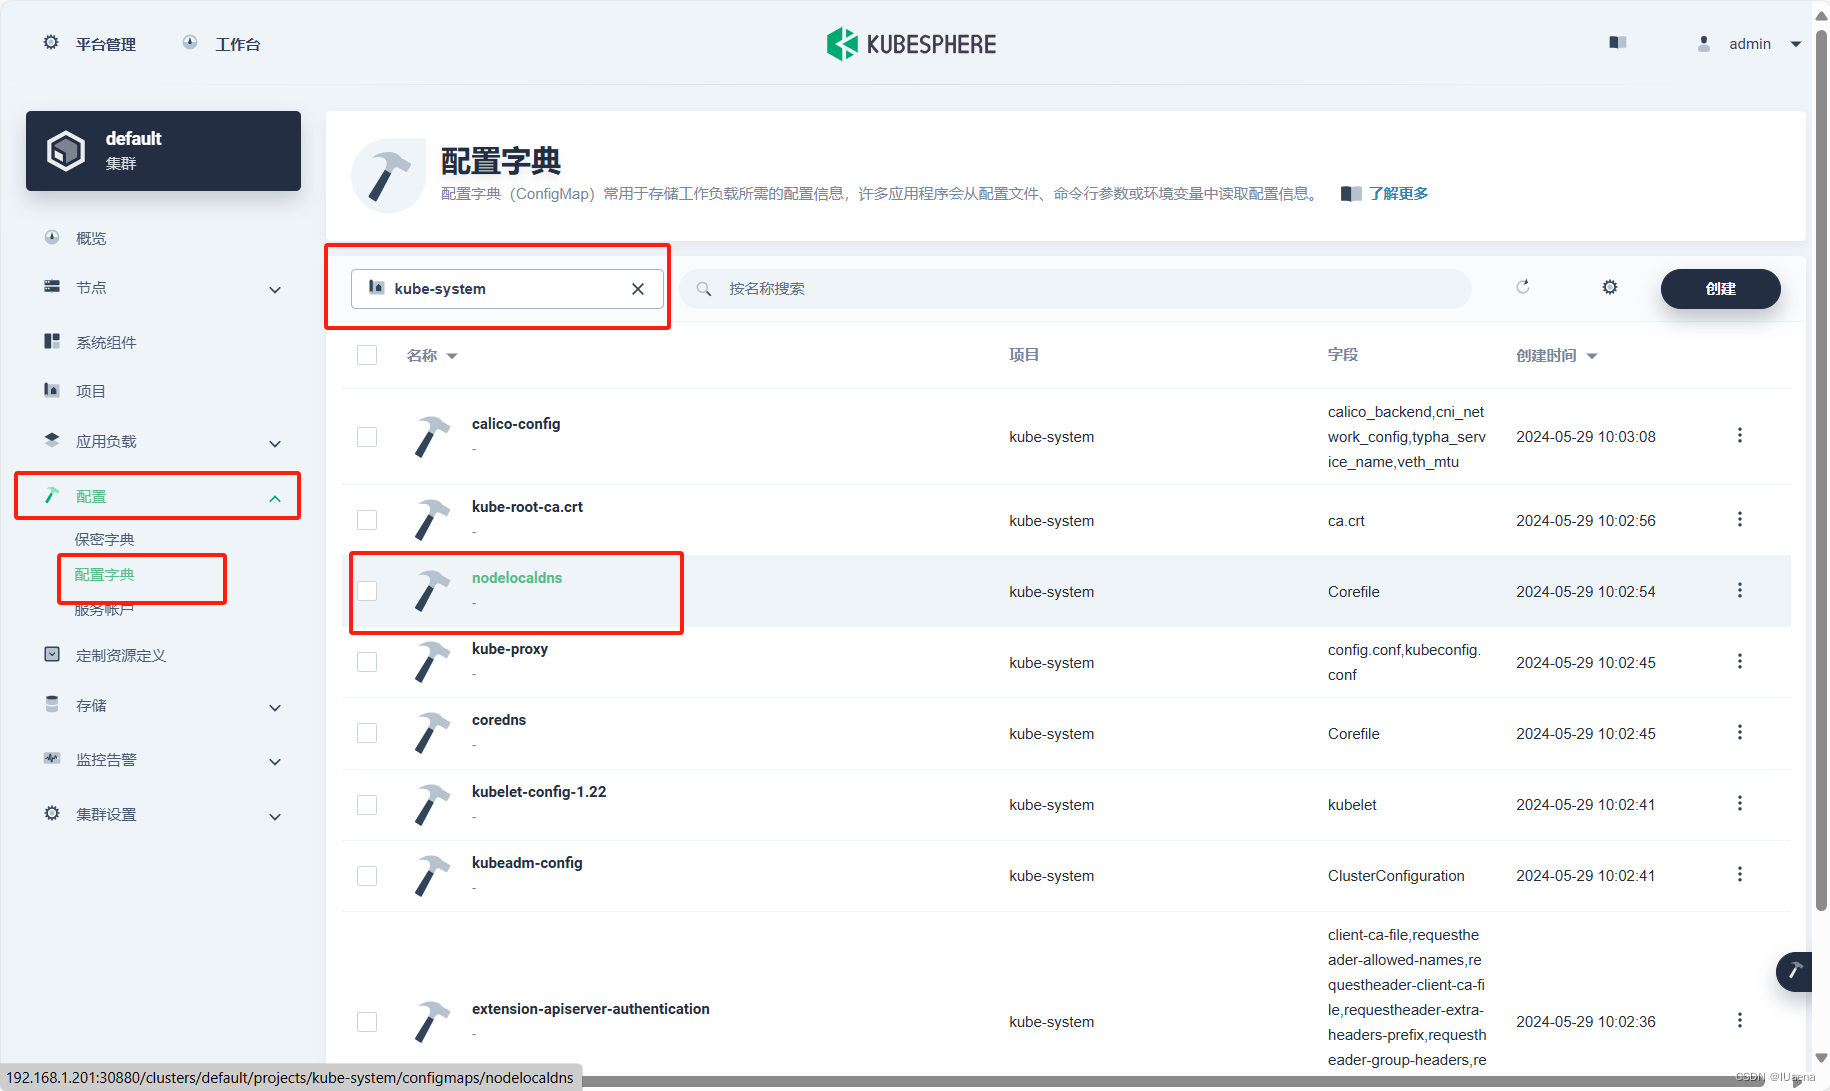The width and height of the screenshot is (1830, 1091).
Task: Click the overview sidebar icon
Action: (x=52, y=237)
